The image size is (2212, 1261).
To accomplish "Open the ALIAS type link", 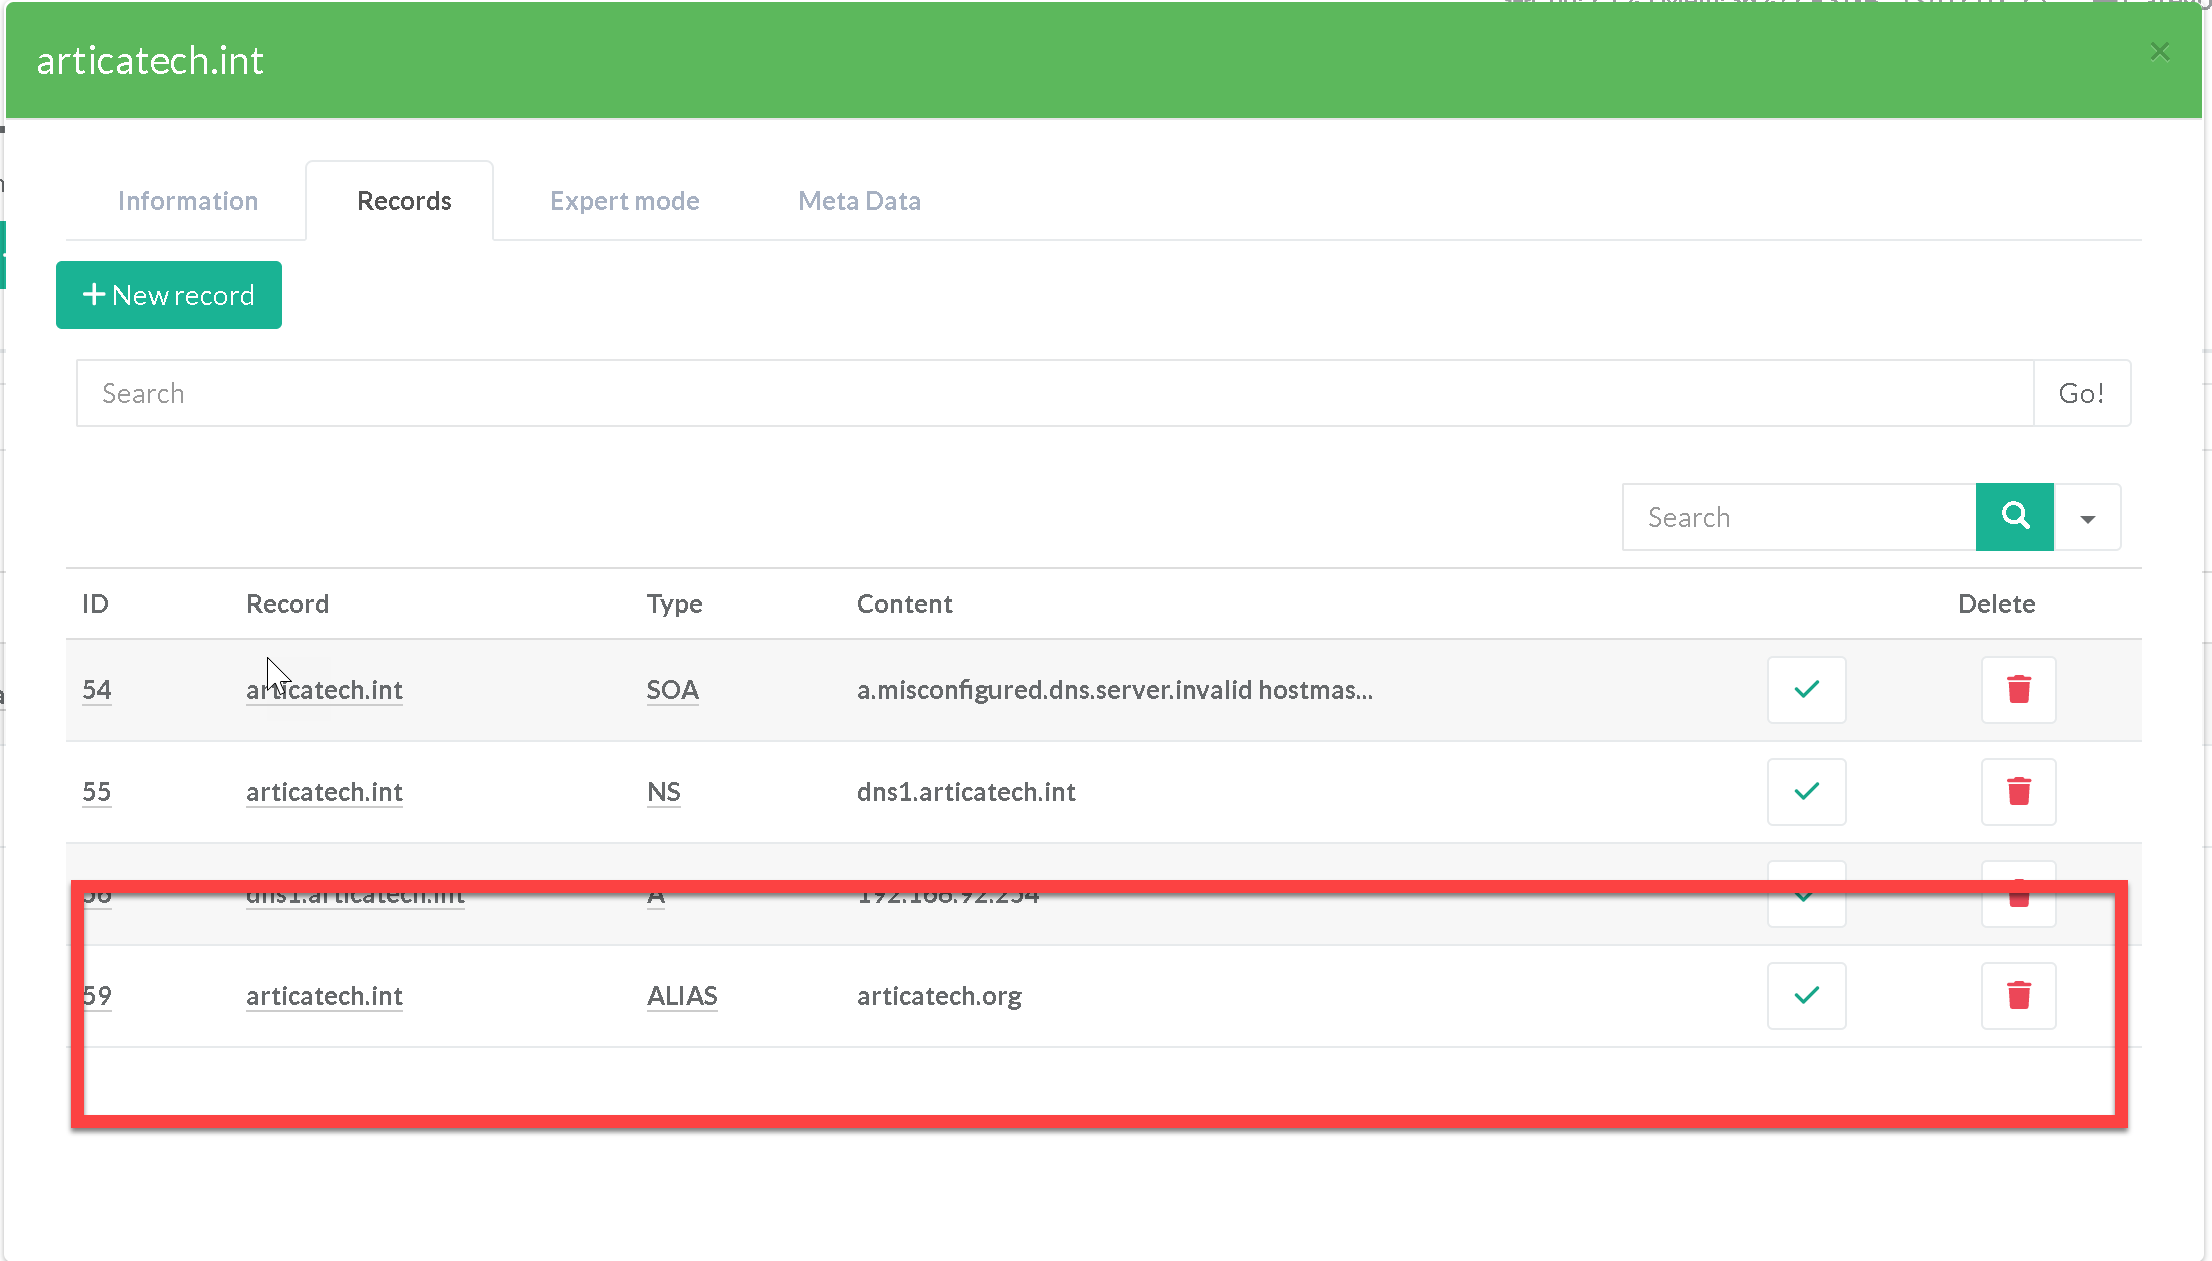I will [682, 996].
